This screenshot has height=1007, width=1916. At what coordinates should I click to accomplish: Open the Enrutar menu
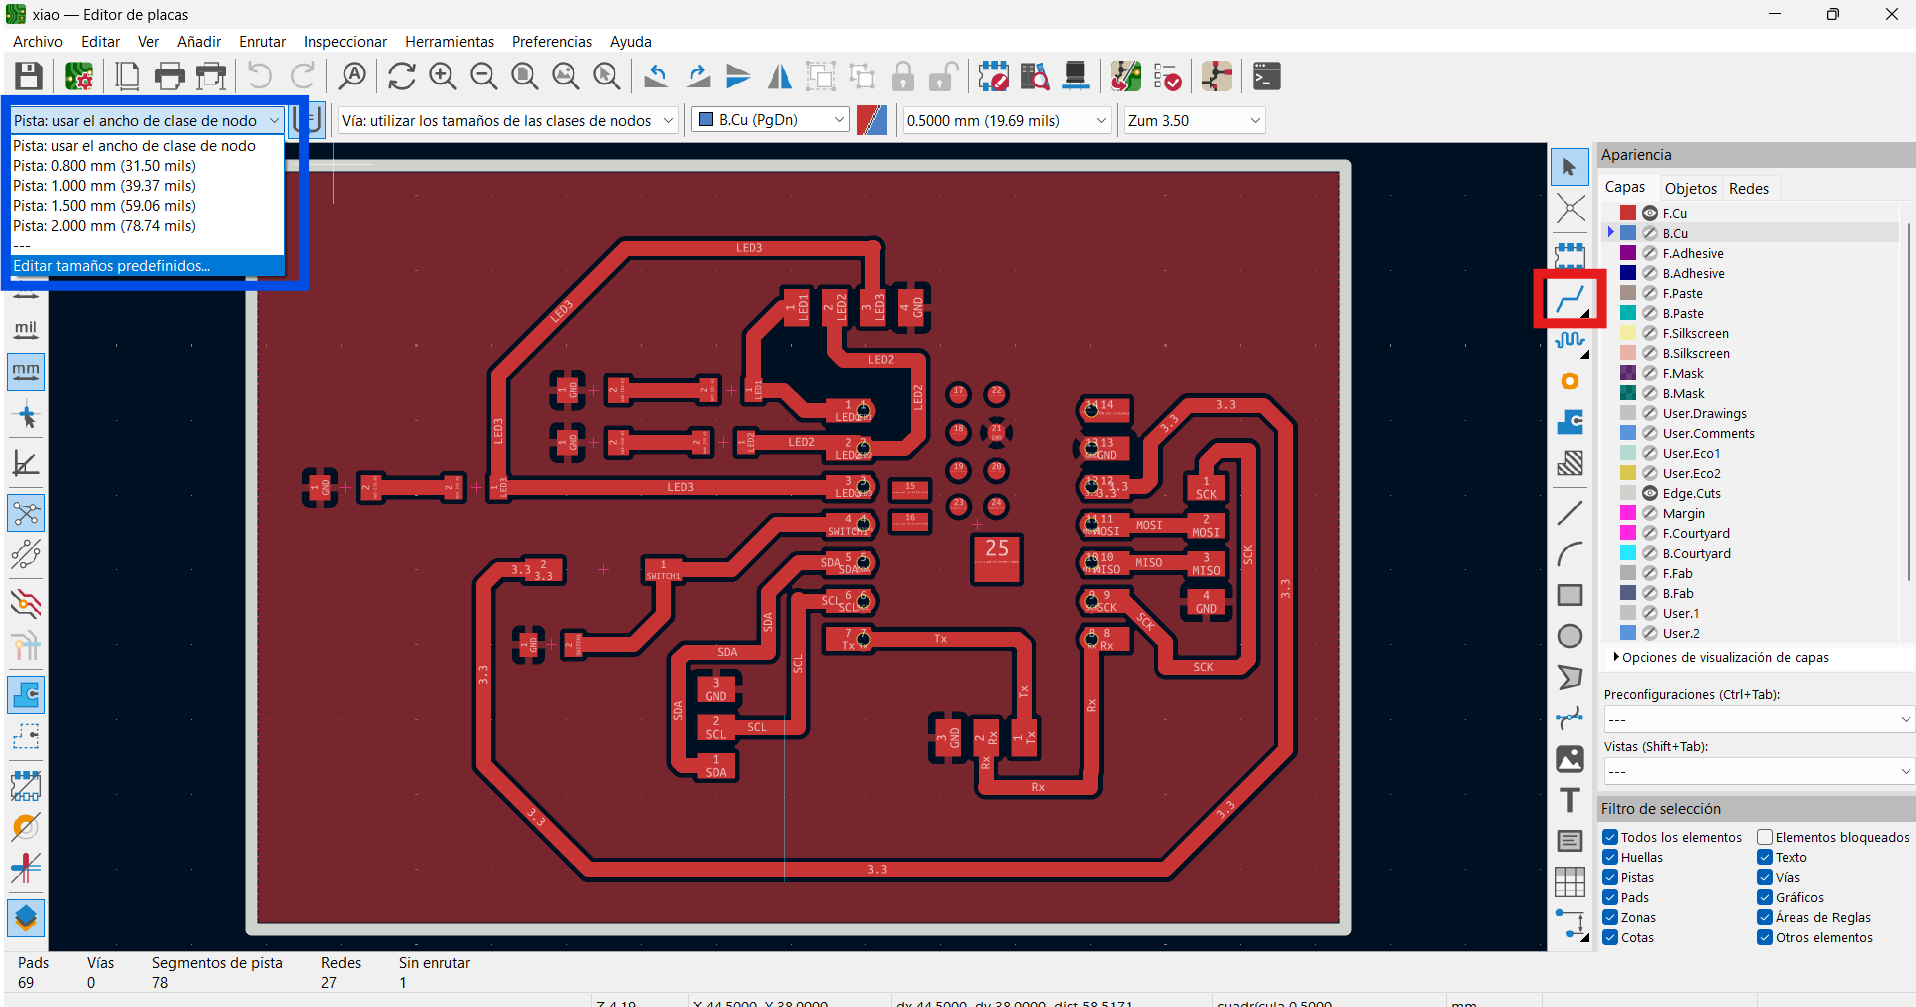(x=262, y=41)
